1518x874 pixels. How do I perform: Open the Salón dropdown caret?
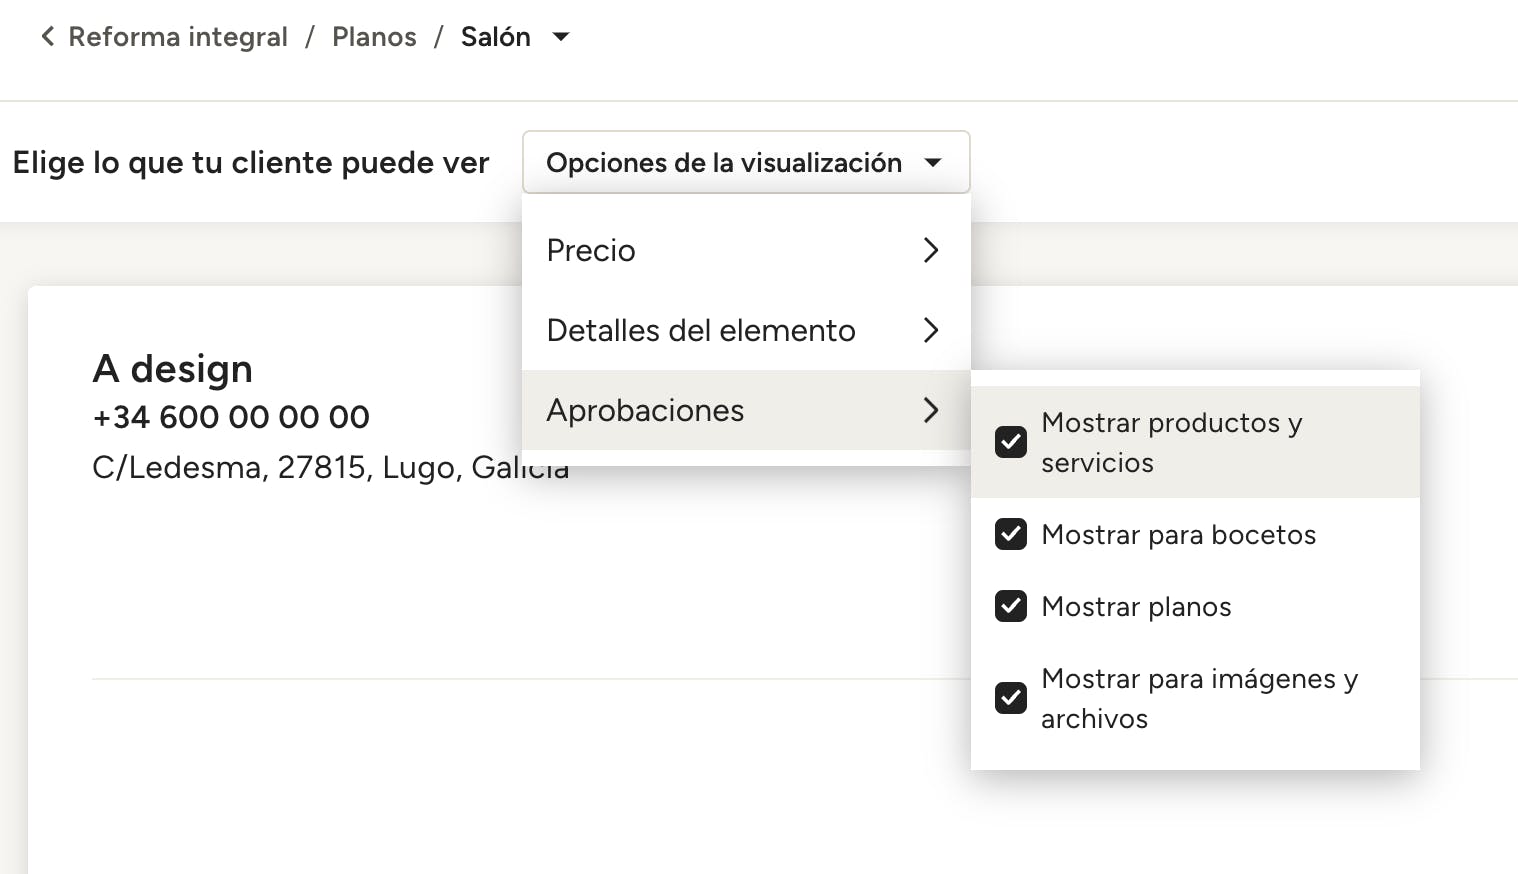click(561, 37)
